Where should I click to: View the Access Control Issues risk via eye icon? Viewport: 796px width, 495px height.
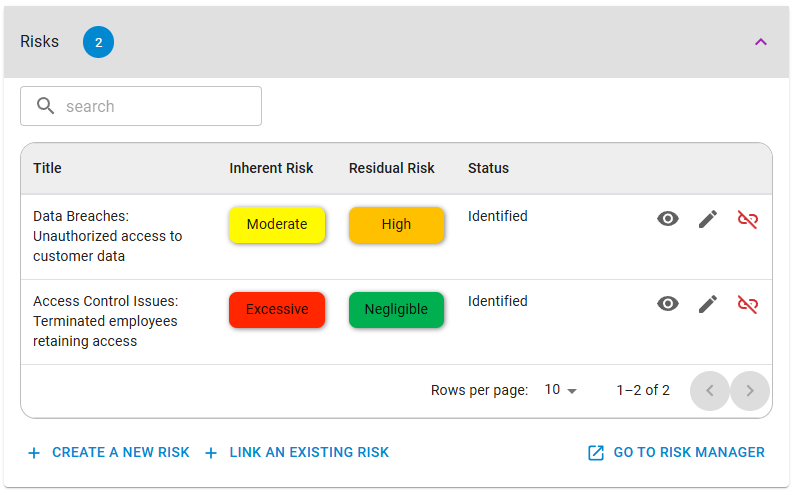[668, 304]
